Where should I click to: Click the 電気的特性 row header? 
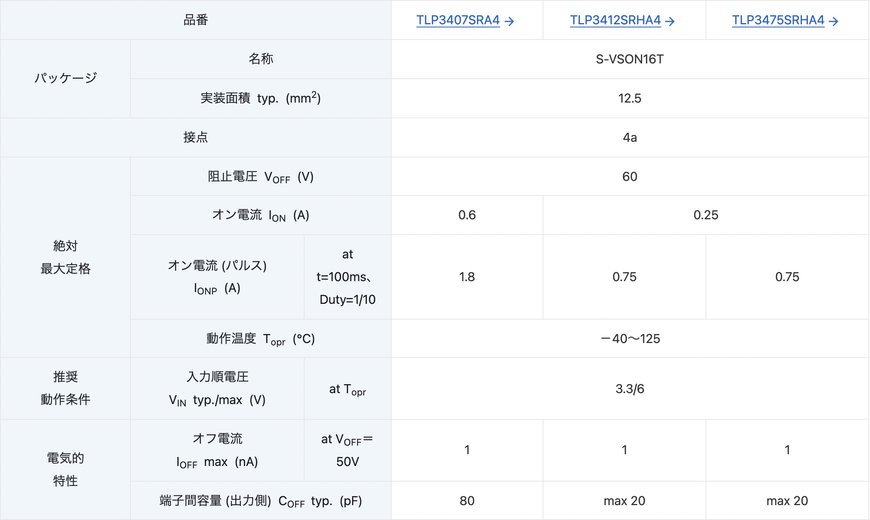click(65, 469)
